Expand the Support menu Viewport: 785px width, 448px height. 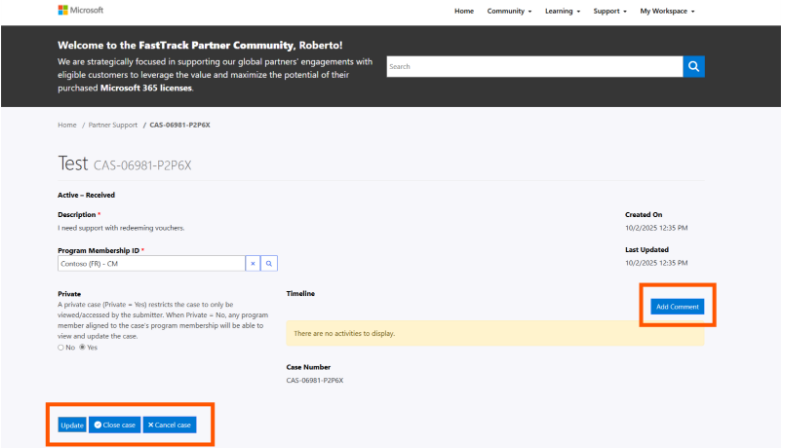(610, 11)
